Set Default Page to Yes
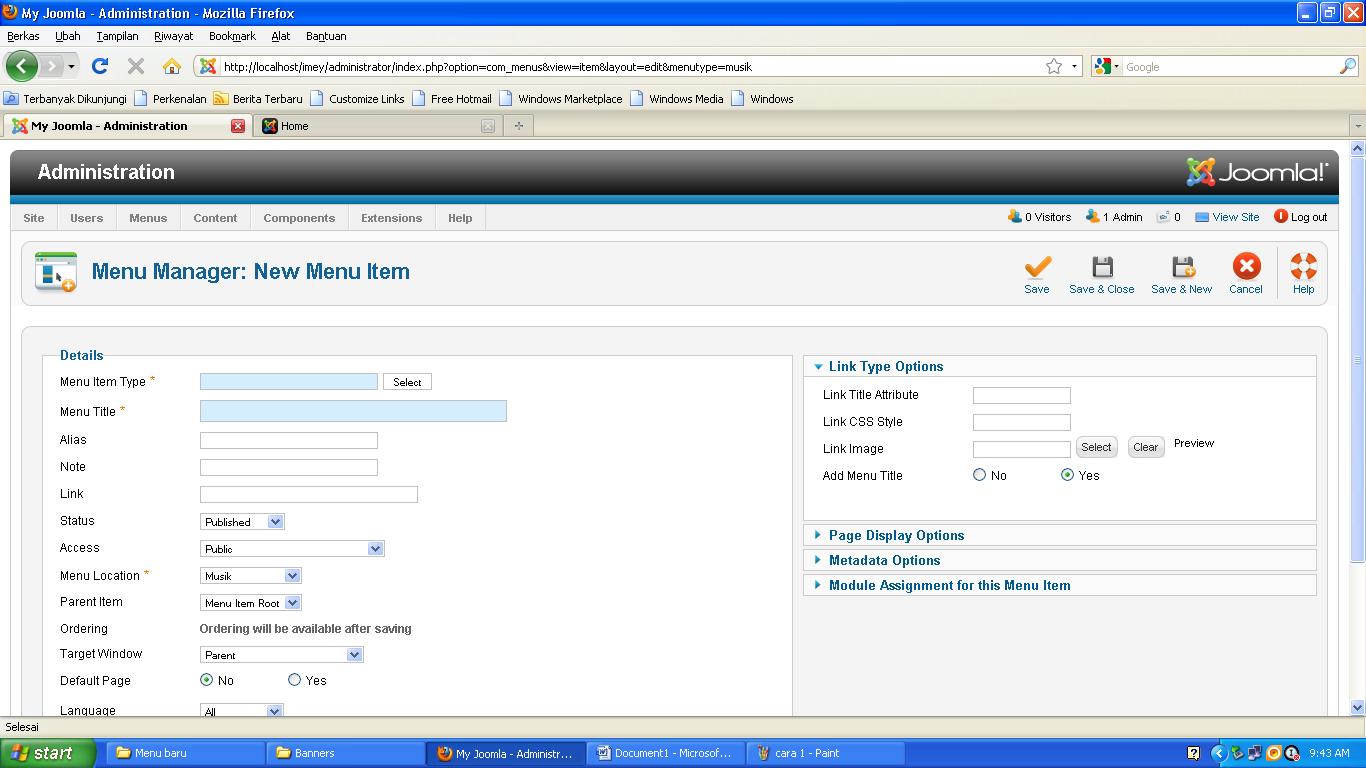This screenshot has height=768, width=1366. (294, 680)
